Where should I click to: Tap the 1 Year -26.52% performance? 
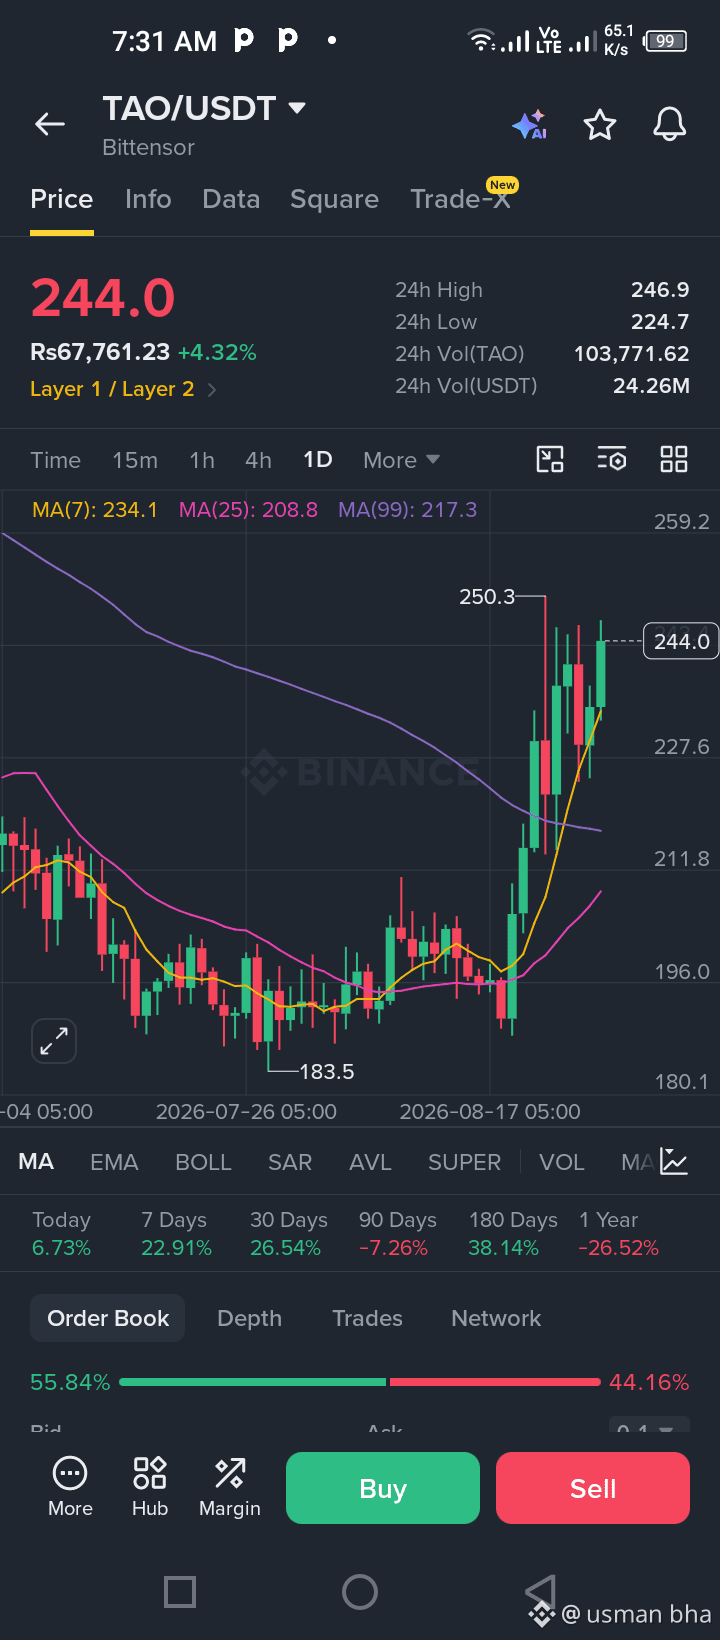[618, 1234]
